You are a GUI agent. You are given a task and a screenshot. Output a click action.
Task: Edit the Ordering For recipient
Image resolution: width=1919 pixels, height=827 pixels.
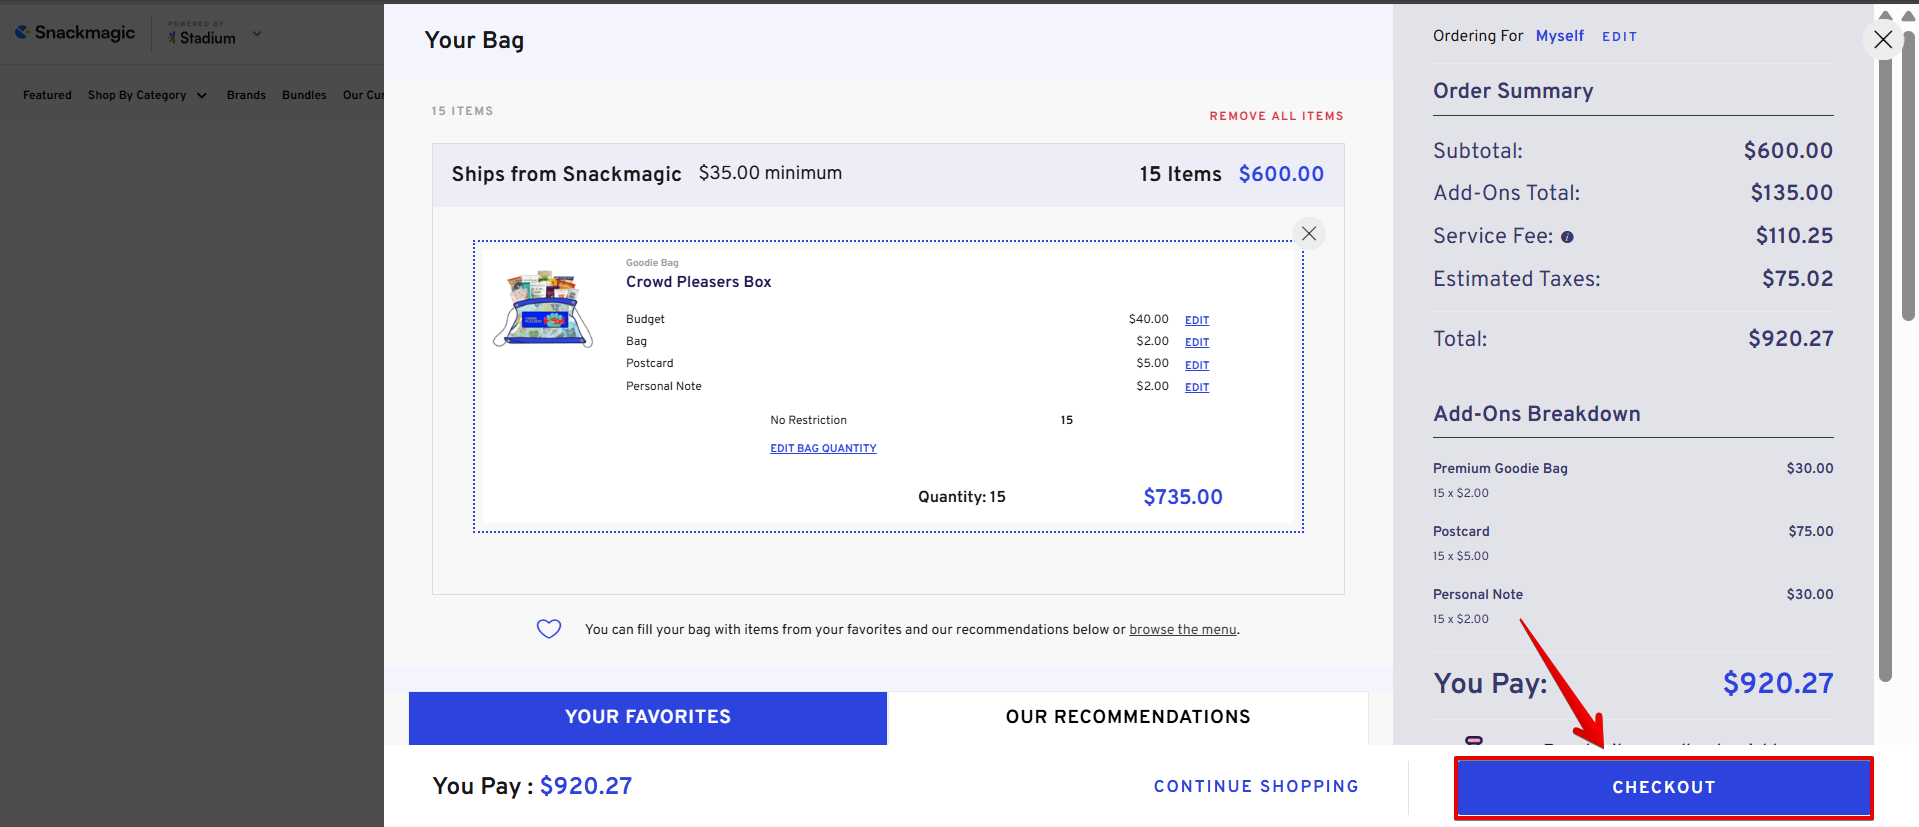pyautogui.click(x=1619, y=37)
